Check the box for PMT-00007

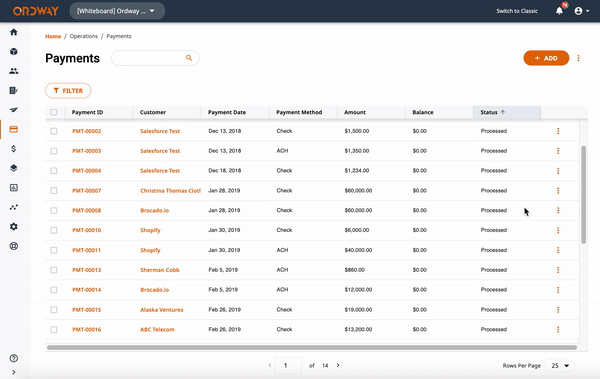(x=54, y=191)
